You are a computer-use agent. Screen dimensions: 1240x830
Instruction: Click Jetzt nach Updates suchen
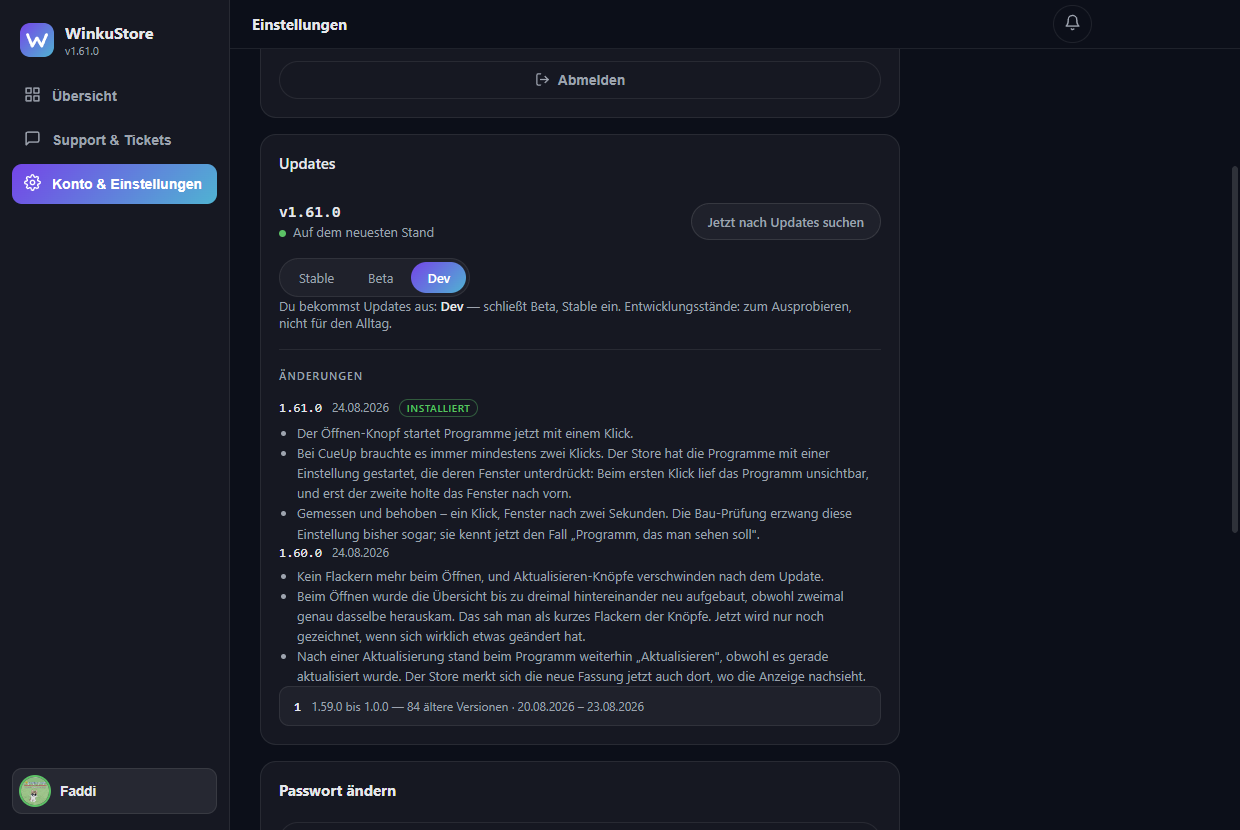click(x=786, y=222)
